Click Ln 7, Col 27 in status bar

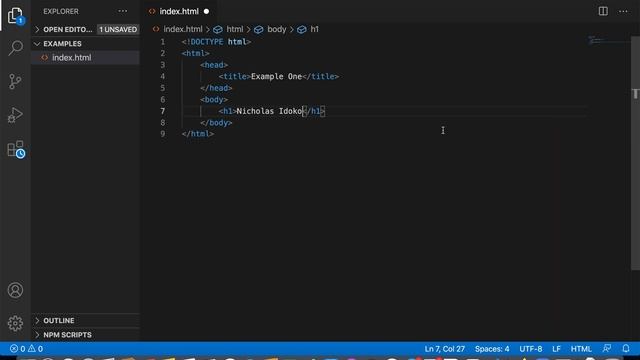point(444,349)
